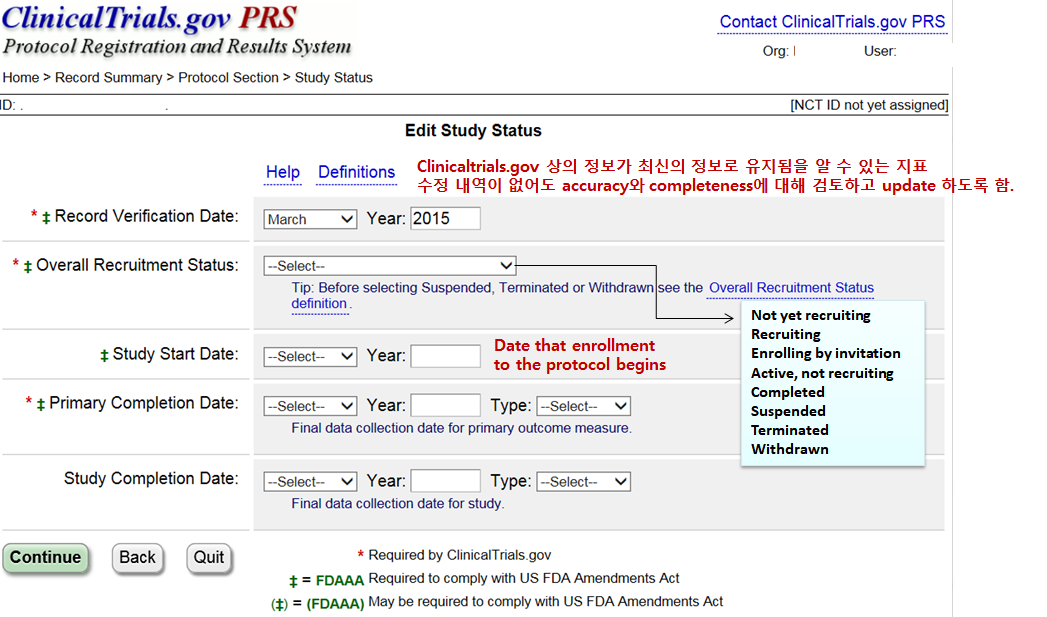Open Protocol Section breadcrumb link
This screenshot has width=1047, height=617.
click(x=228, y=77)
